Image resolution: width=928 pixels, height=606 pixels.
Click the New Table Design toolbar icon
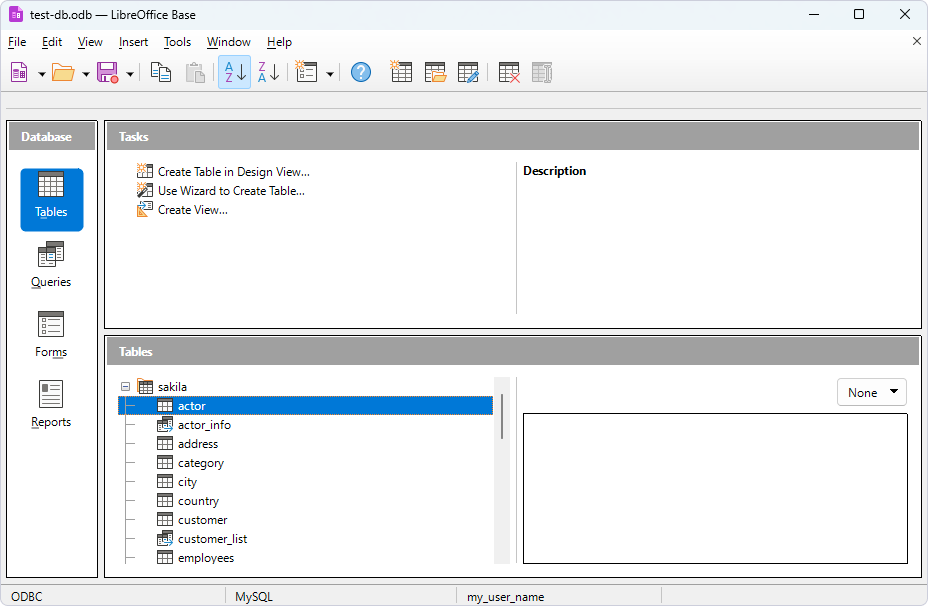(401, 72)
